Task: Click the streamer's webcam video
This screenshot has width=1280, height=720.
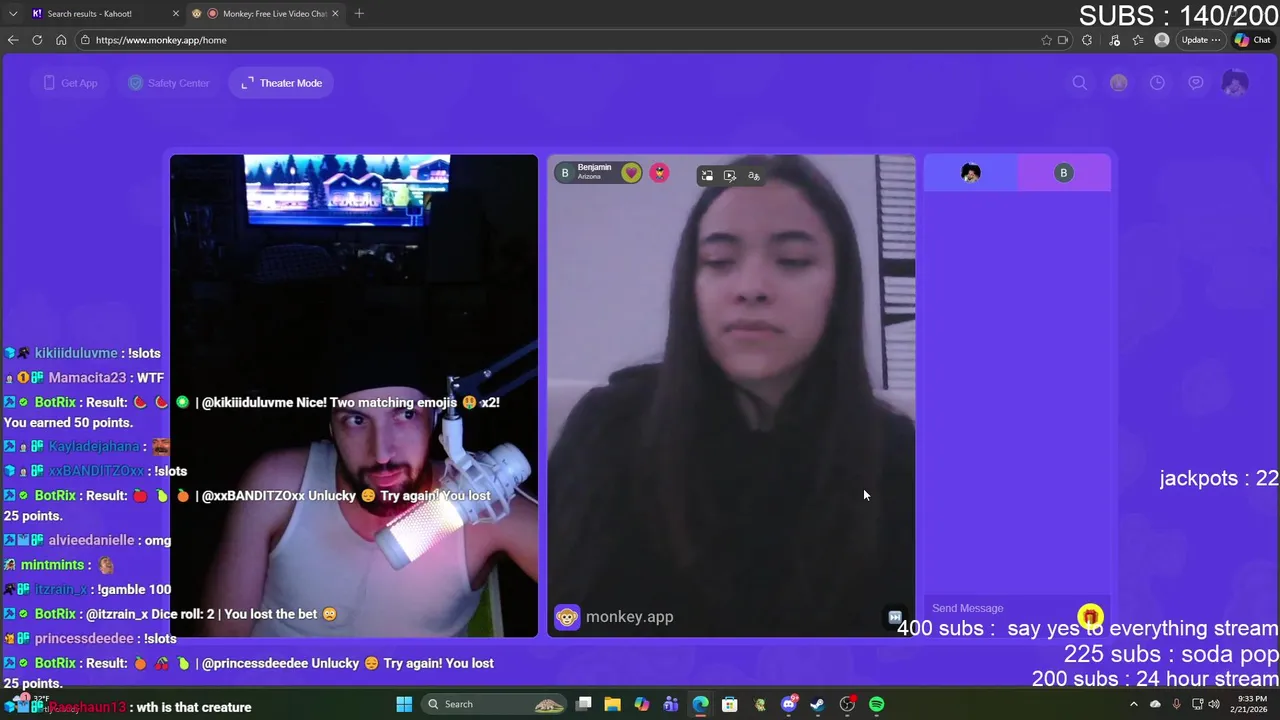Action: [354, 395]
